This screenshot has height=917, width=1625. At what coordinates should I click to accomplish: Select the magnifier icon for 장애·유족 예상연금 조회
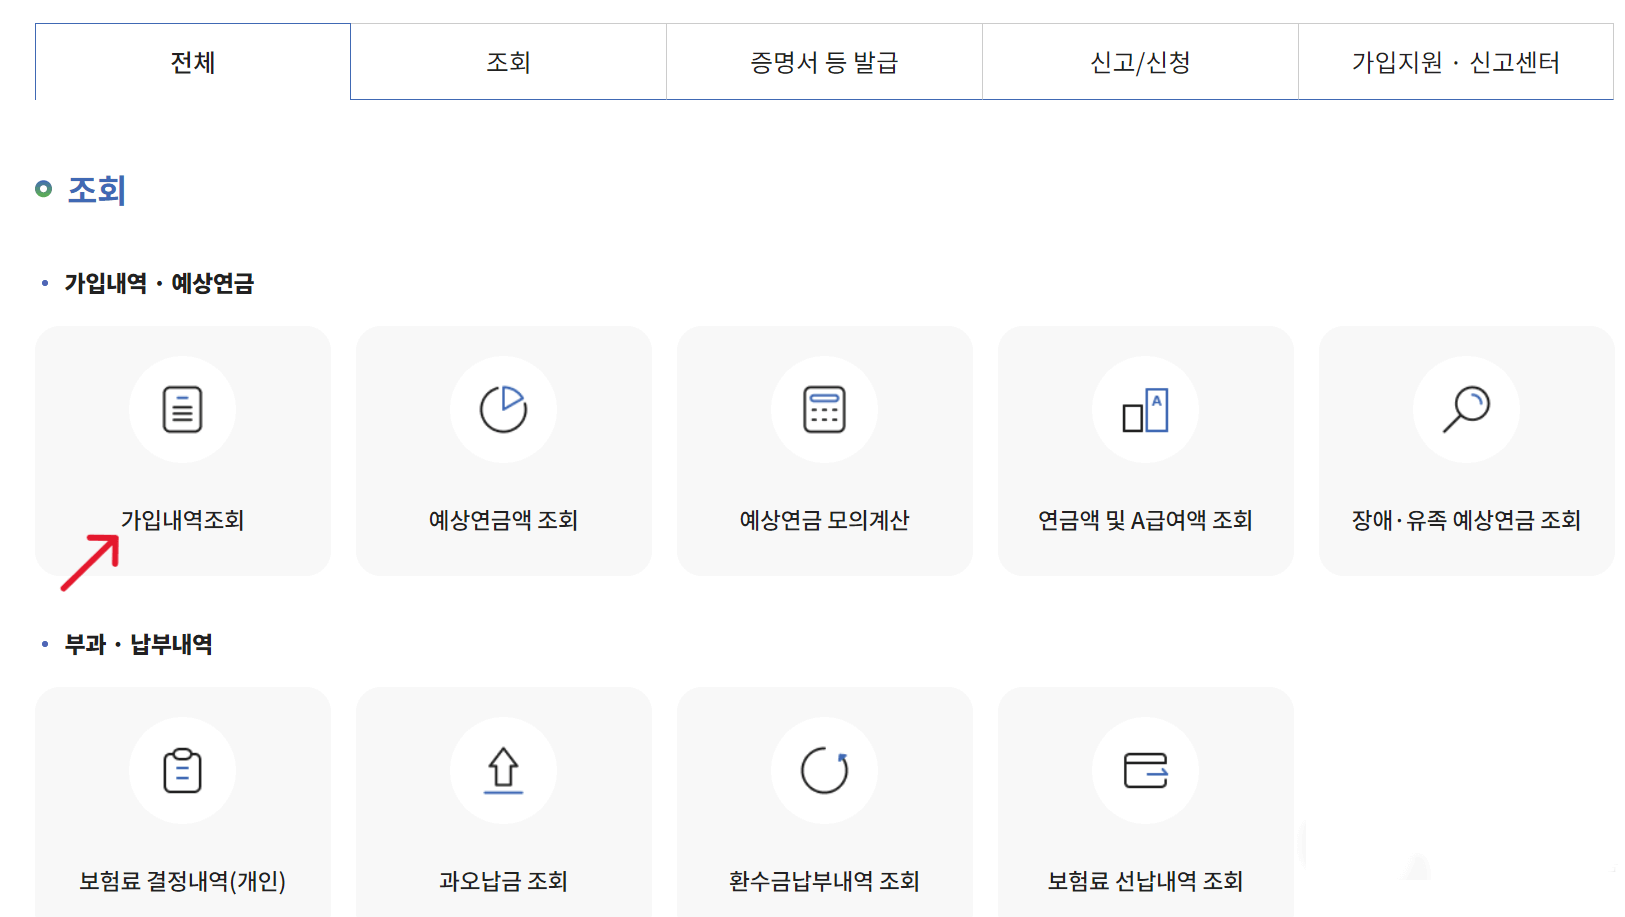pyautogui.click(x=1466, y=409)
